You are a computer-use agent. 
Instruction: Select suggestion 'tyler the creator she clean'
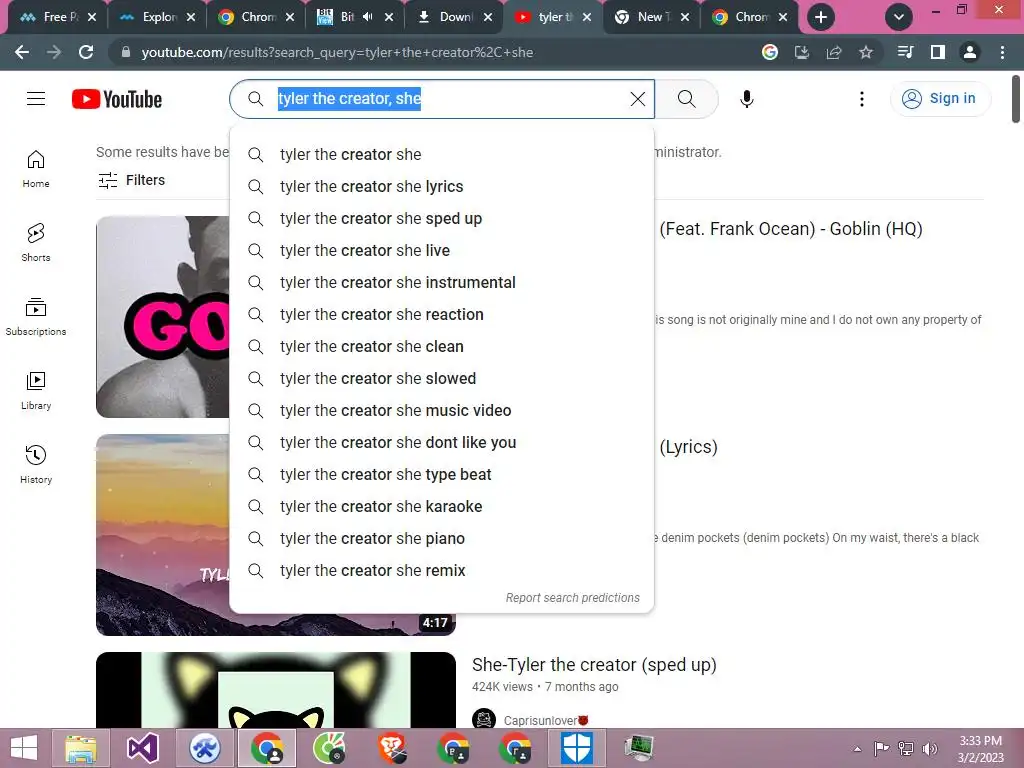coord(441,347)
